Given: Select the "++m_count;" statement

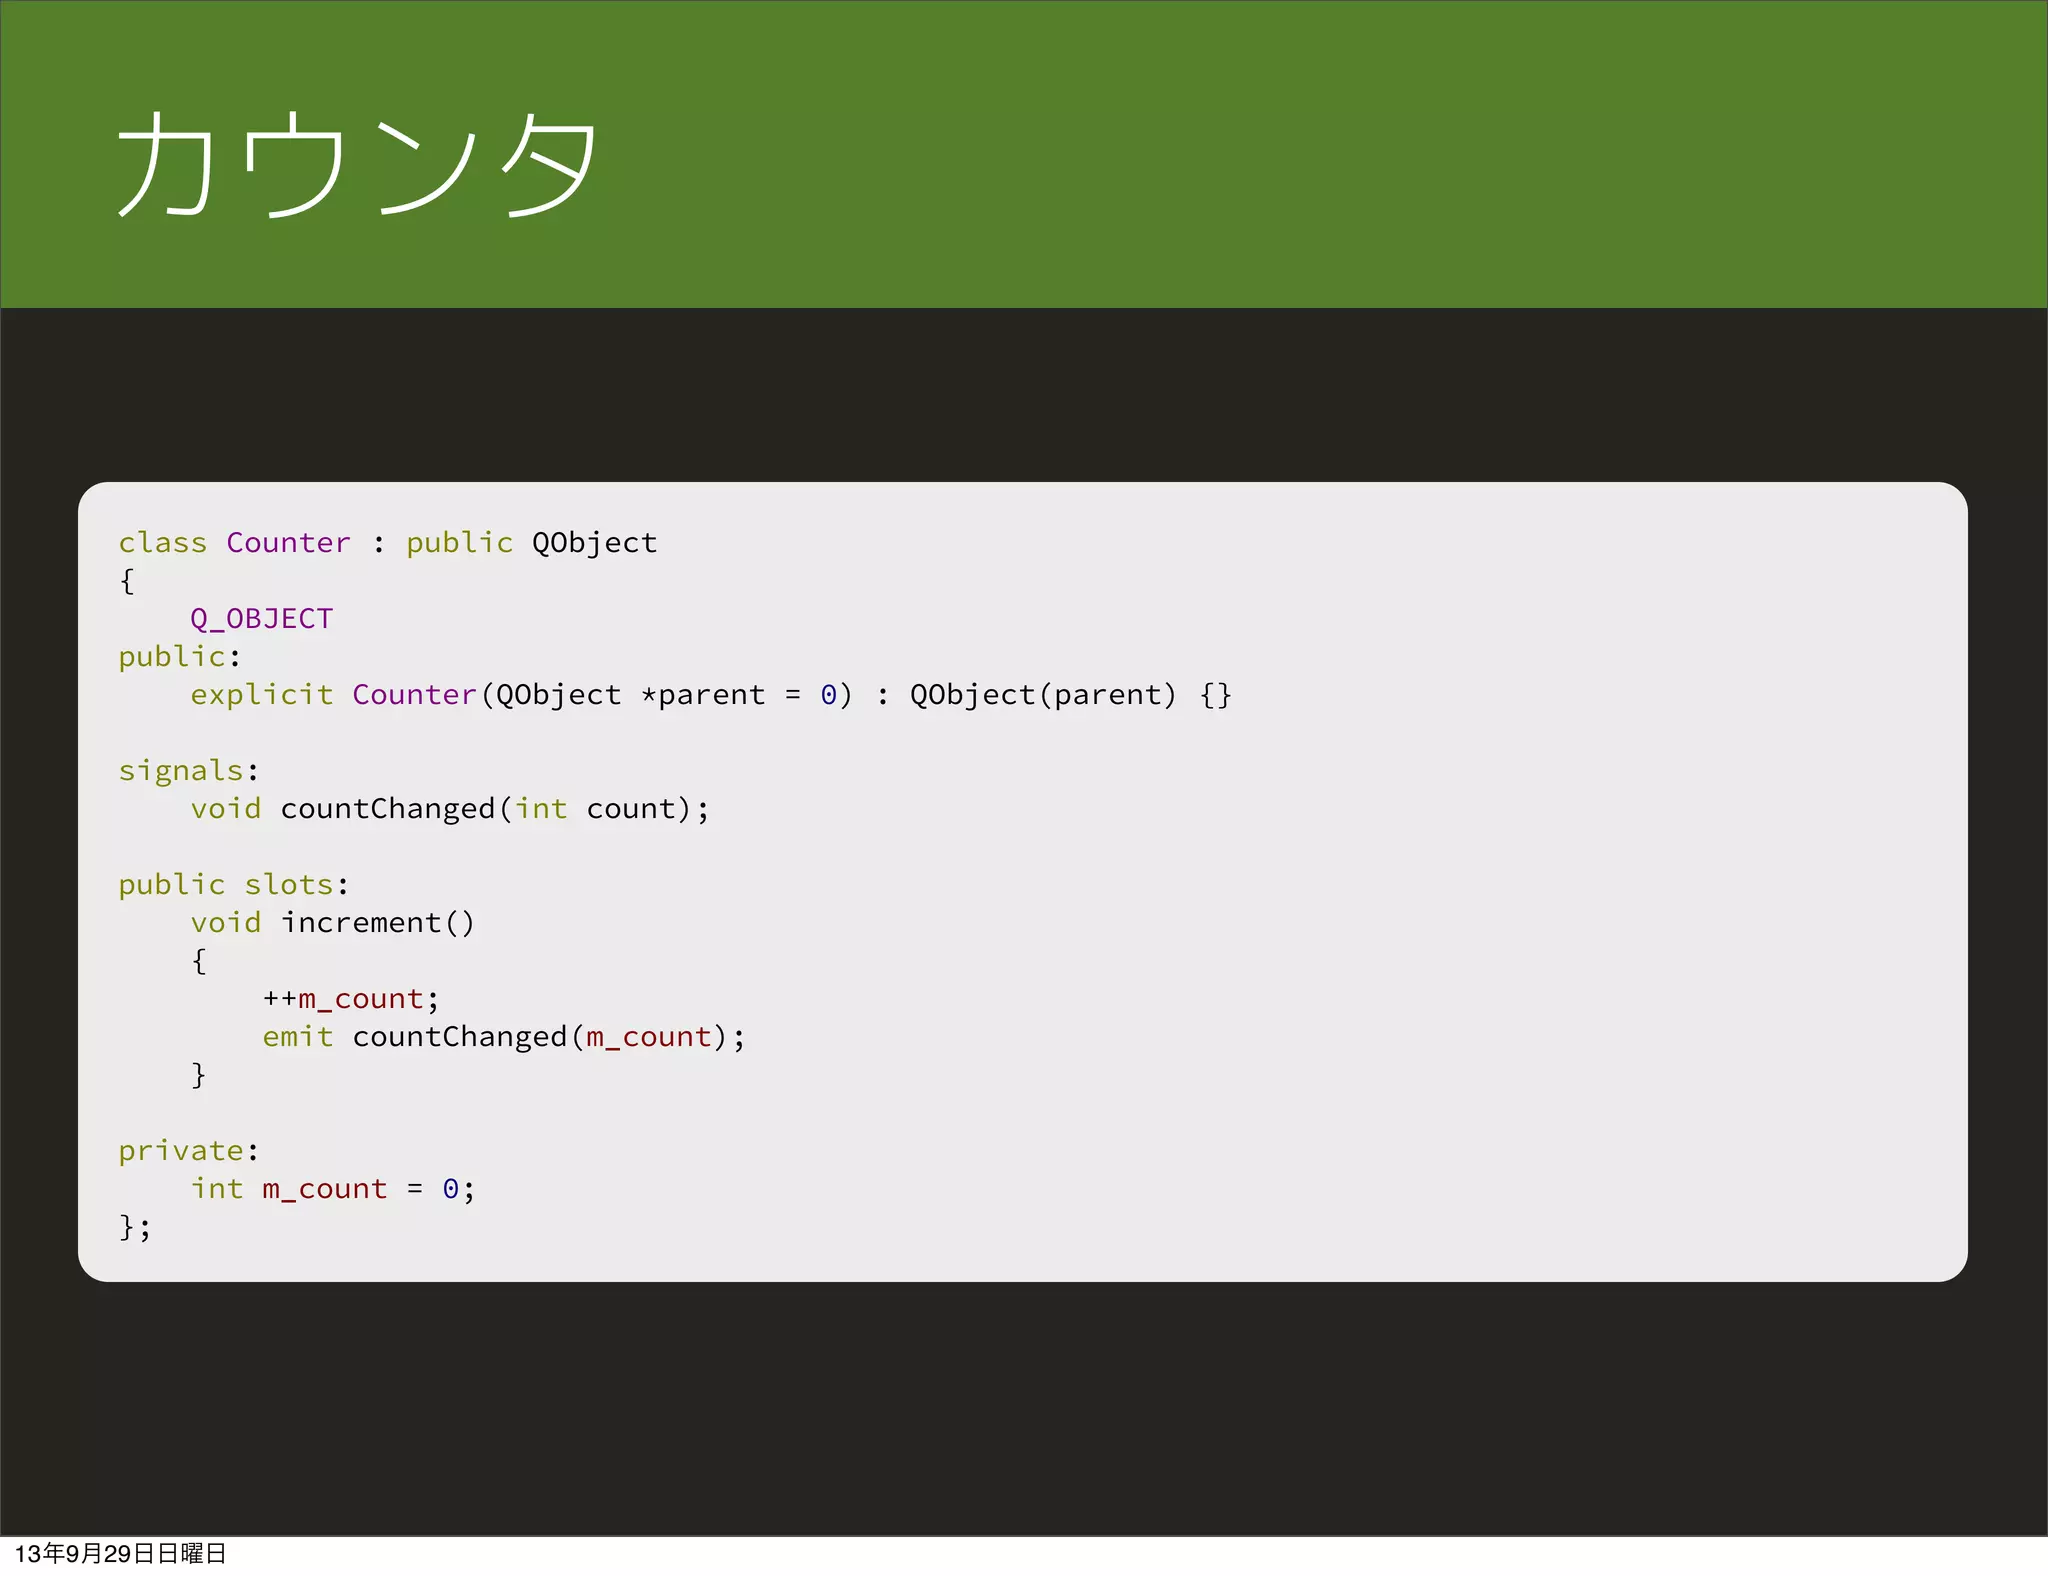Looking at the screenshot, I should pos(351,999).
